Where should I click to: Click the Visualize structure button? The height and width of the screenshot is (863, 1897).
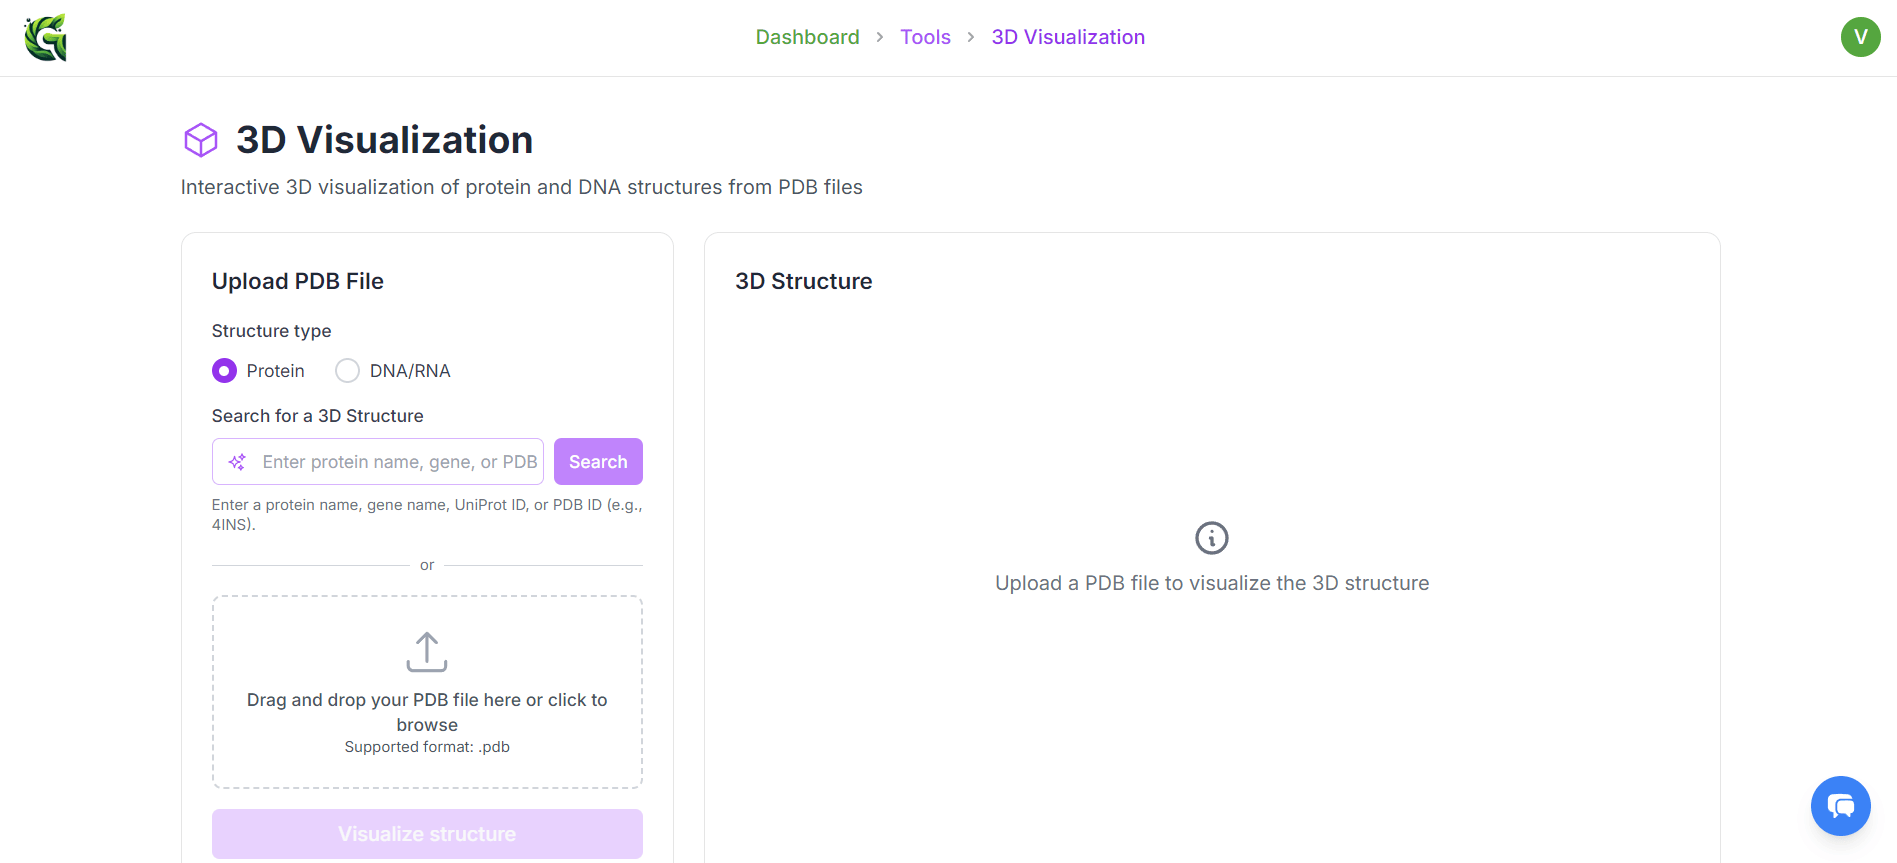(x=427, y=834)
